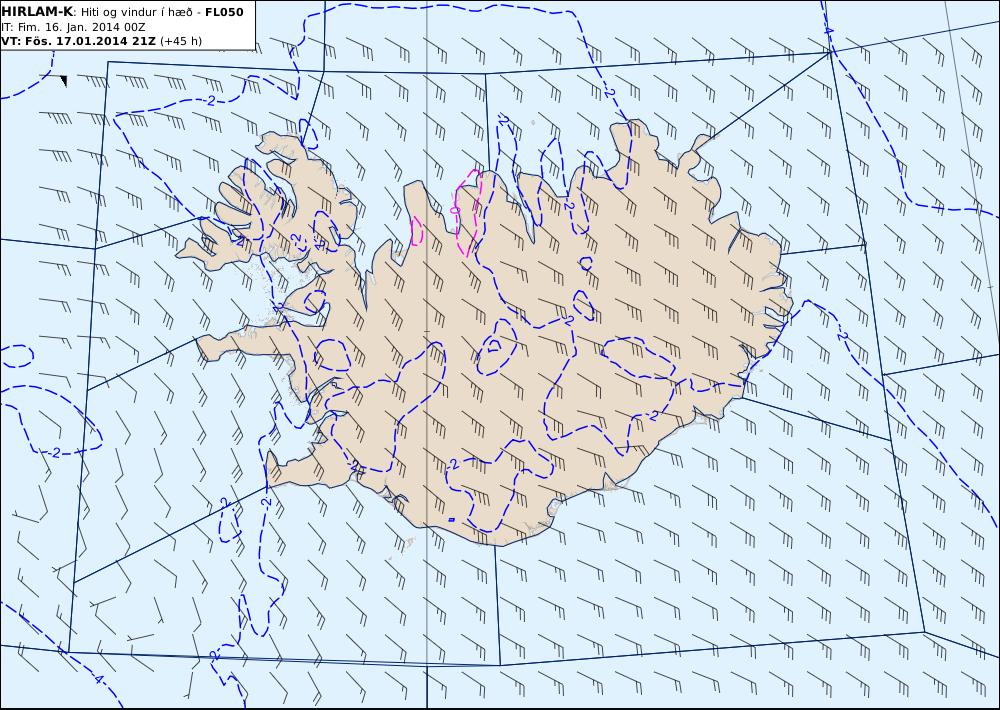The height and width of the screenshot is (710, 1000).
Task: Select the "Hiti og vindur í hæð" description text
Action: 136,13
